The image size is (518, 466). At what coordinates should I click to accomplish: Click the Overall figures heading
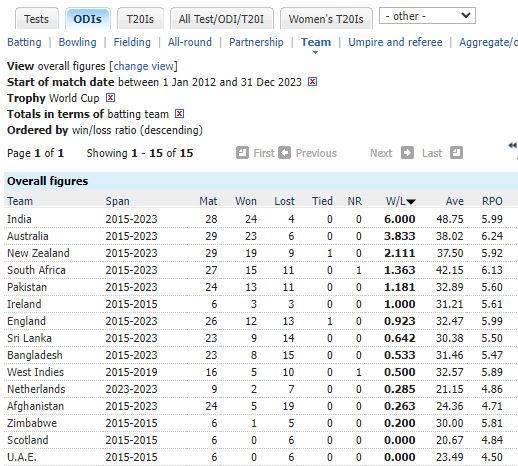coord(47,181)
